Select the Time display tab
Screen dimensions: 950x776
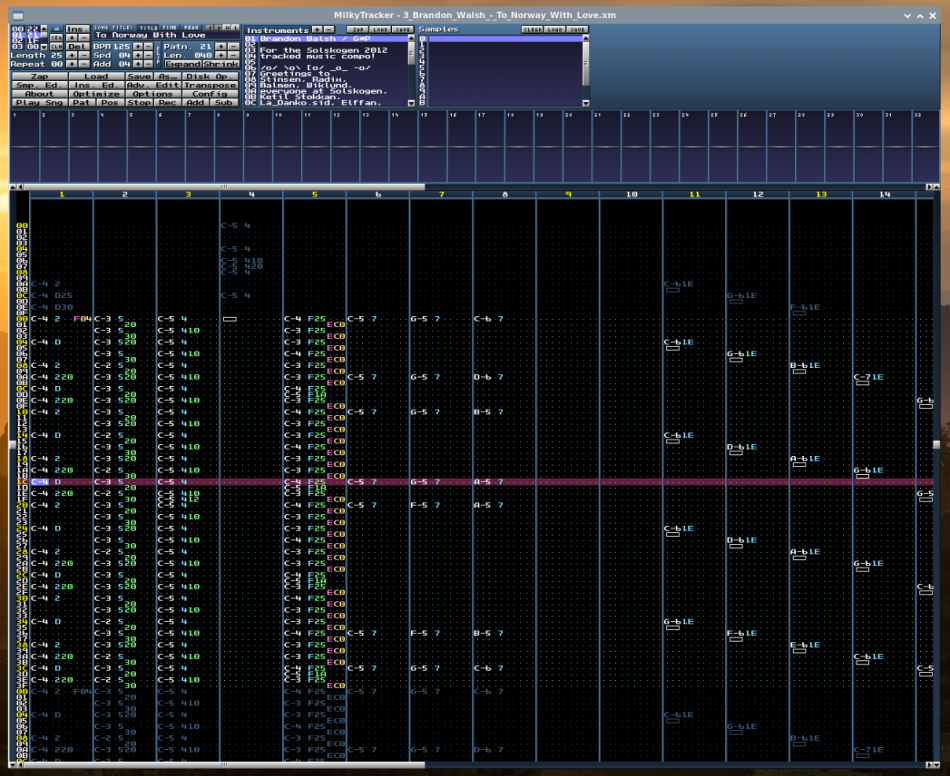(x=171, y=29)
